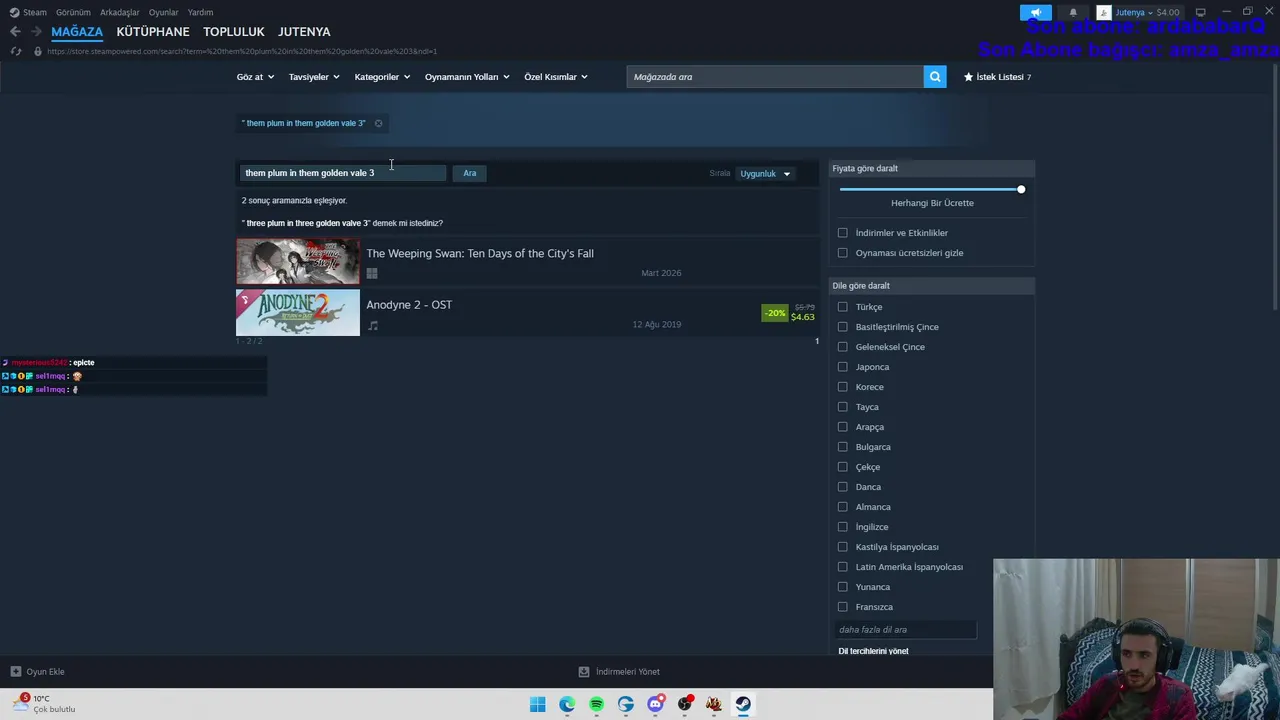Click the Oyun Ekle plus icon
1280x720 pixels.
coord(15,672)
